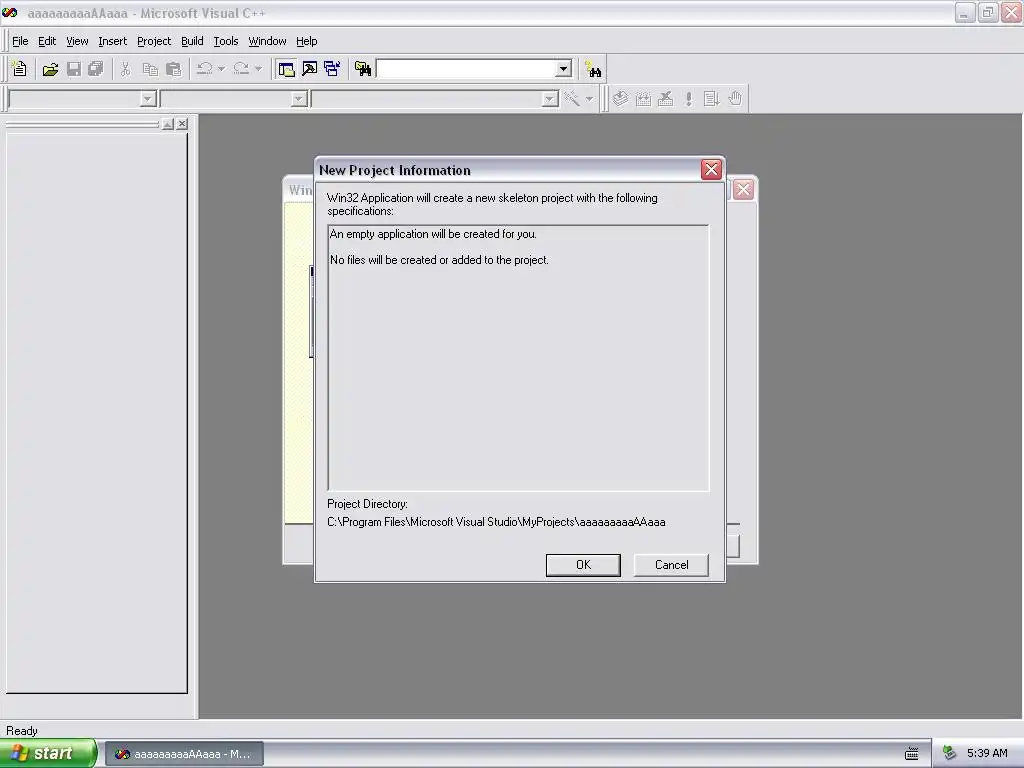This screenshot has width=1024, height=768.
Task: Open the Project menu
Action: point(154,41)
